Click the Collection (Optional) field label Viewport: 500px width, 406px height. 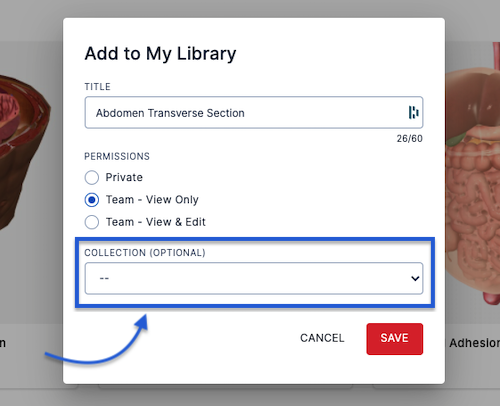(145, 253)
